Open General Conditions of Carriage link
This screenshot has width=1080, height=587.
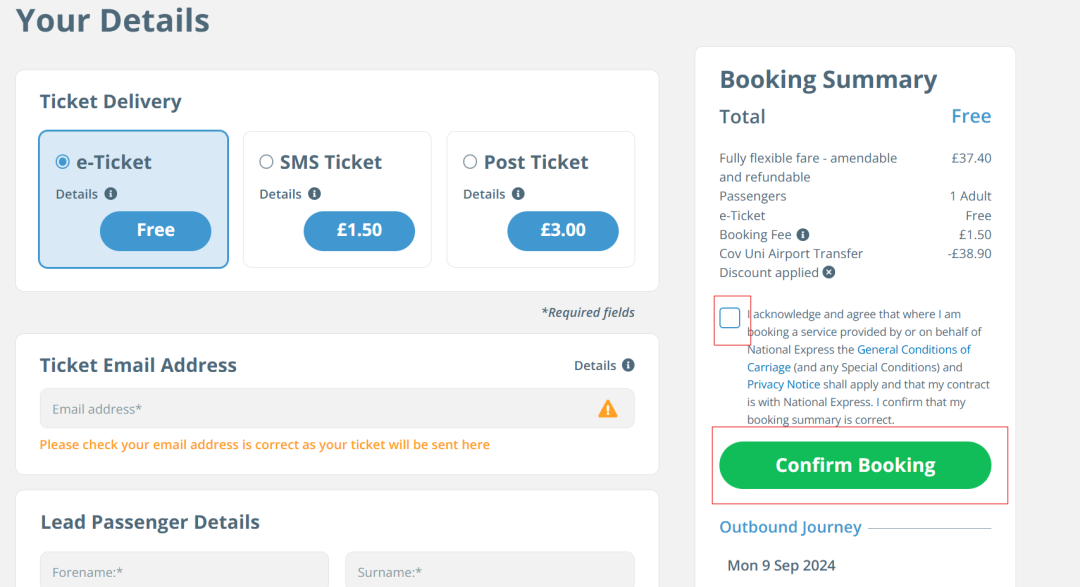coord(913,350)
